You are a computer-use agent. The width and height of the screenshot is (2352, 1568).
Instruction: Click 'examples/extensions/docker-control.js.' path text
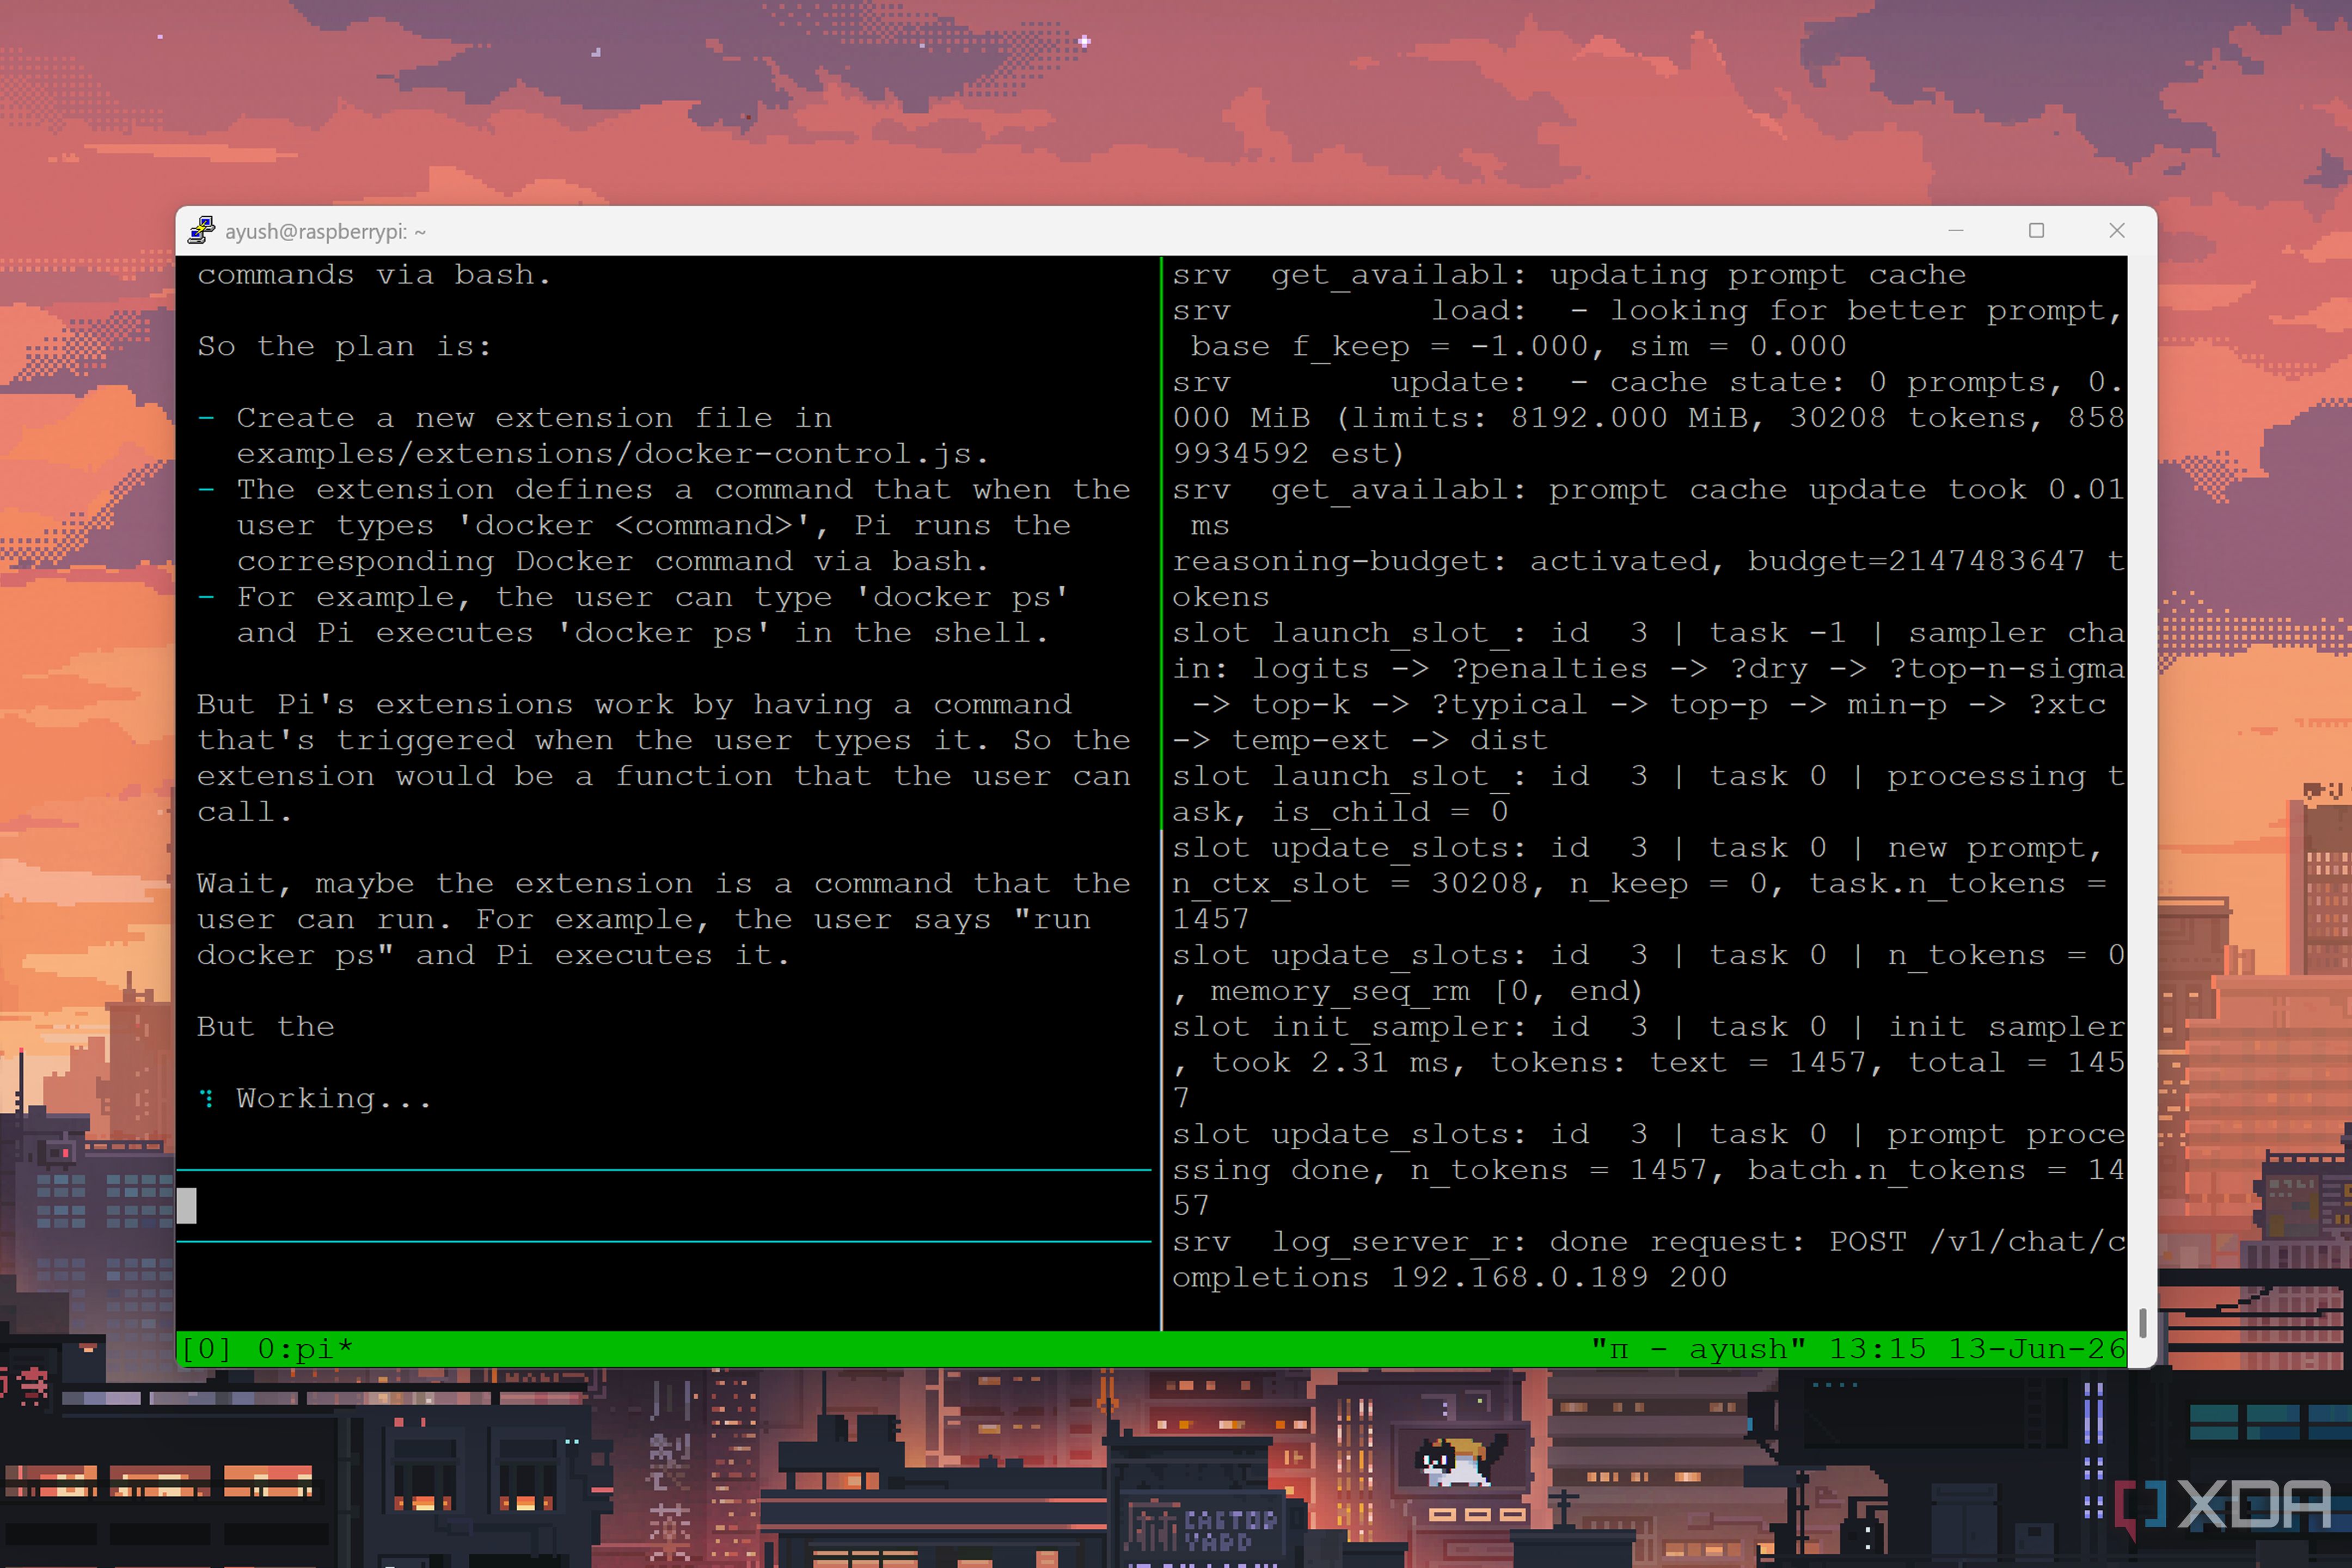pyautogui.click(x=613, y=453)
